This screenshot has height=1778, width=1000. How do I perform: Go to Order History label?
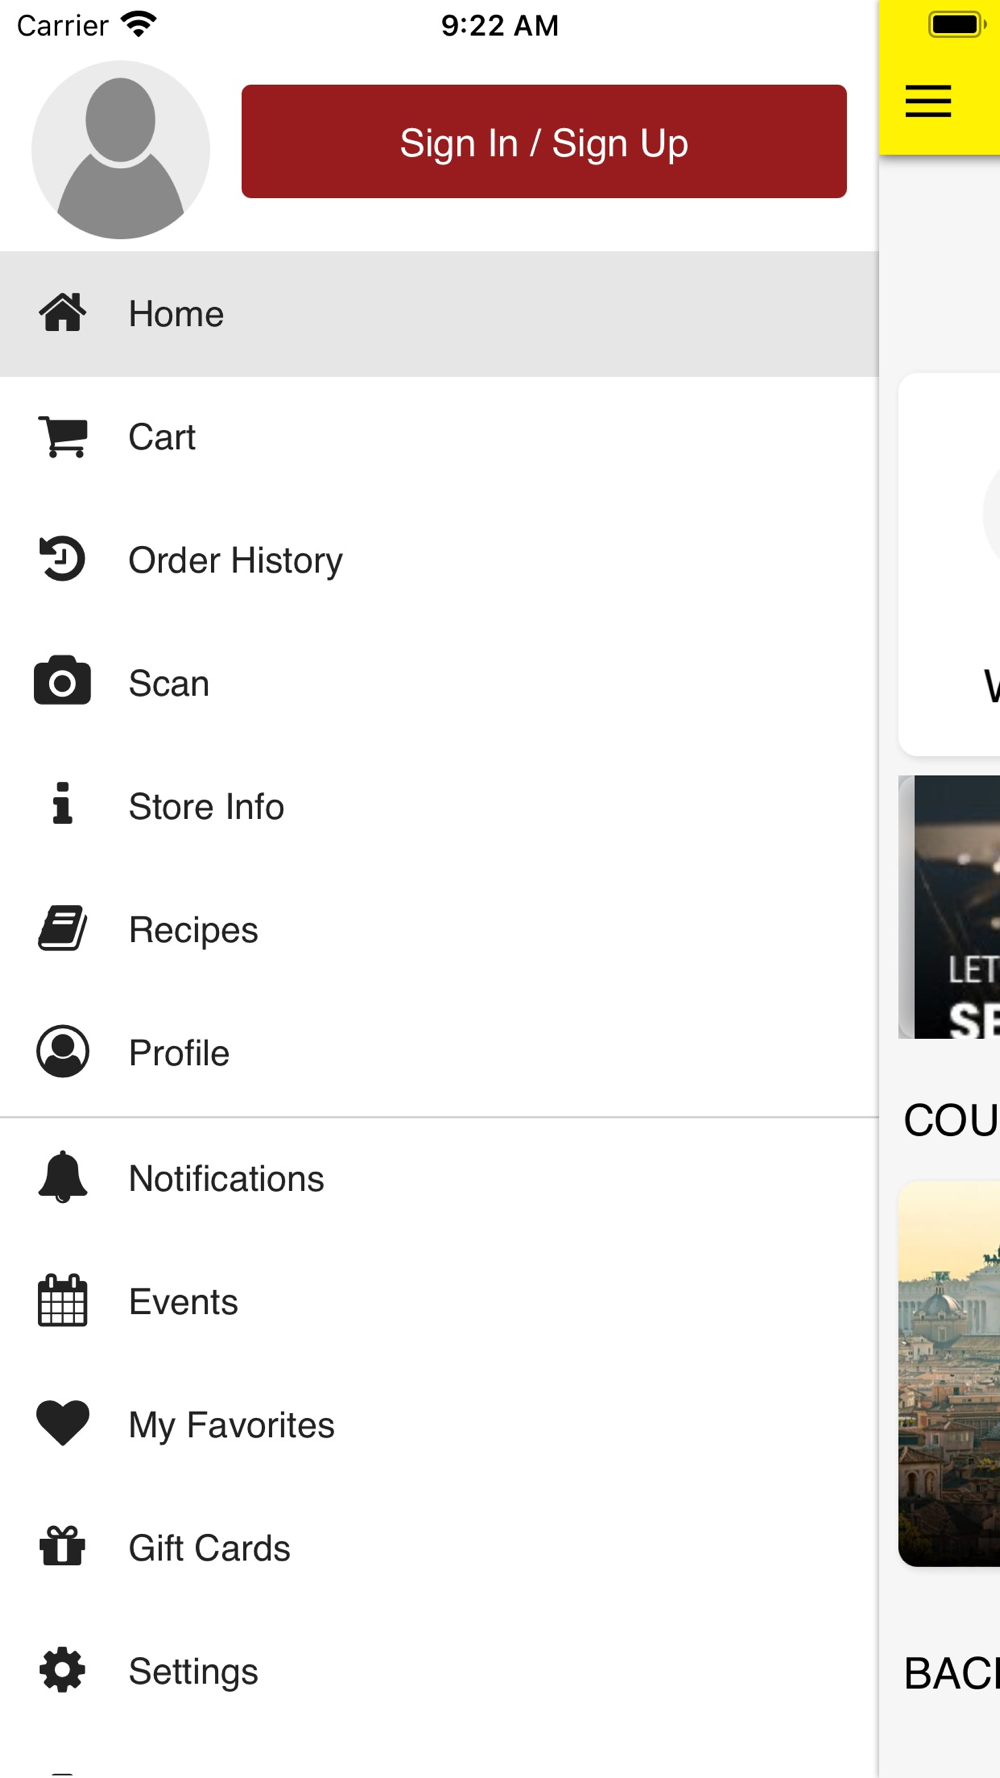pyautogui.click(x=235, y=561)
